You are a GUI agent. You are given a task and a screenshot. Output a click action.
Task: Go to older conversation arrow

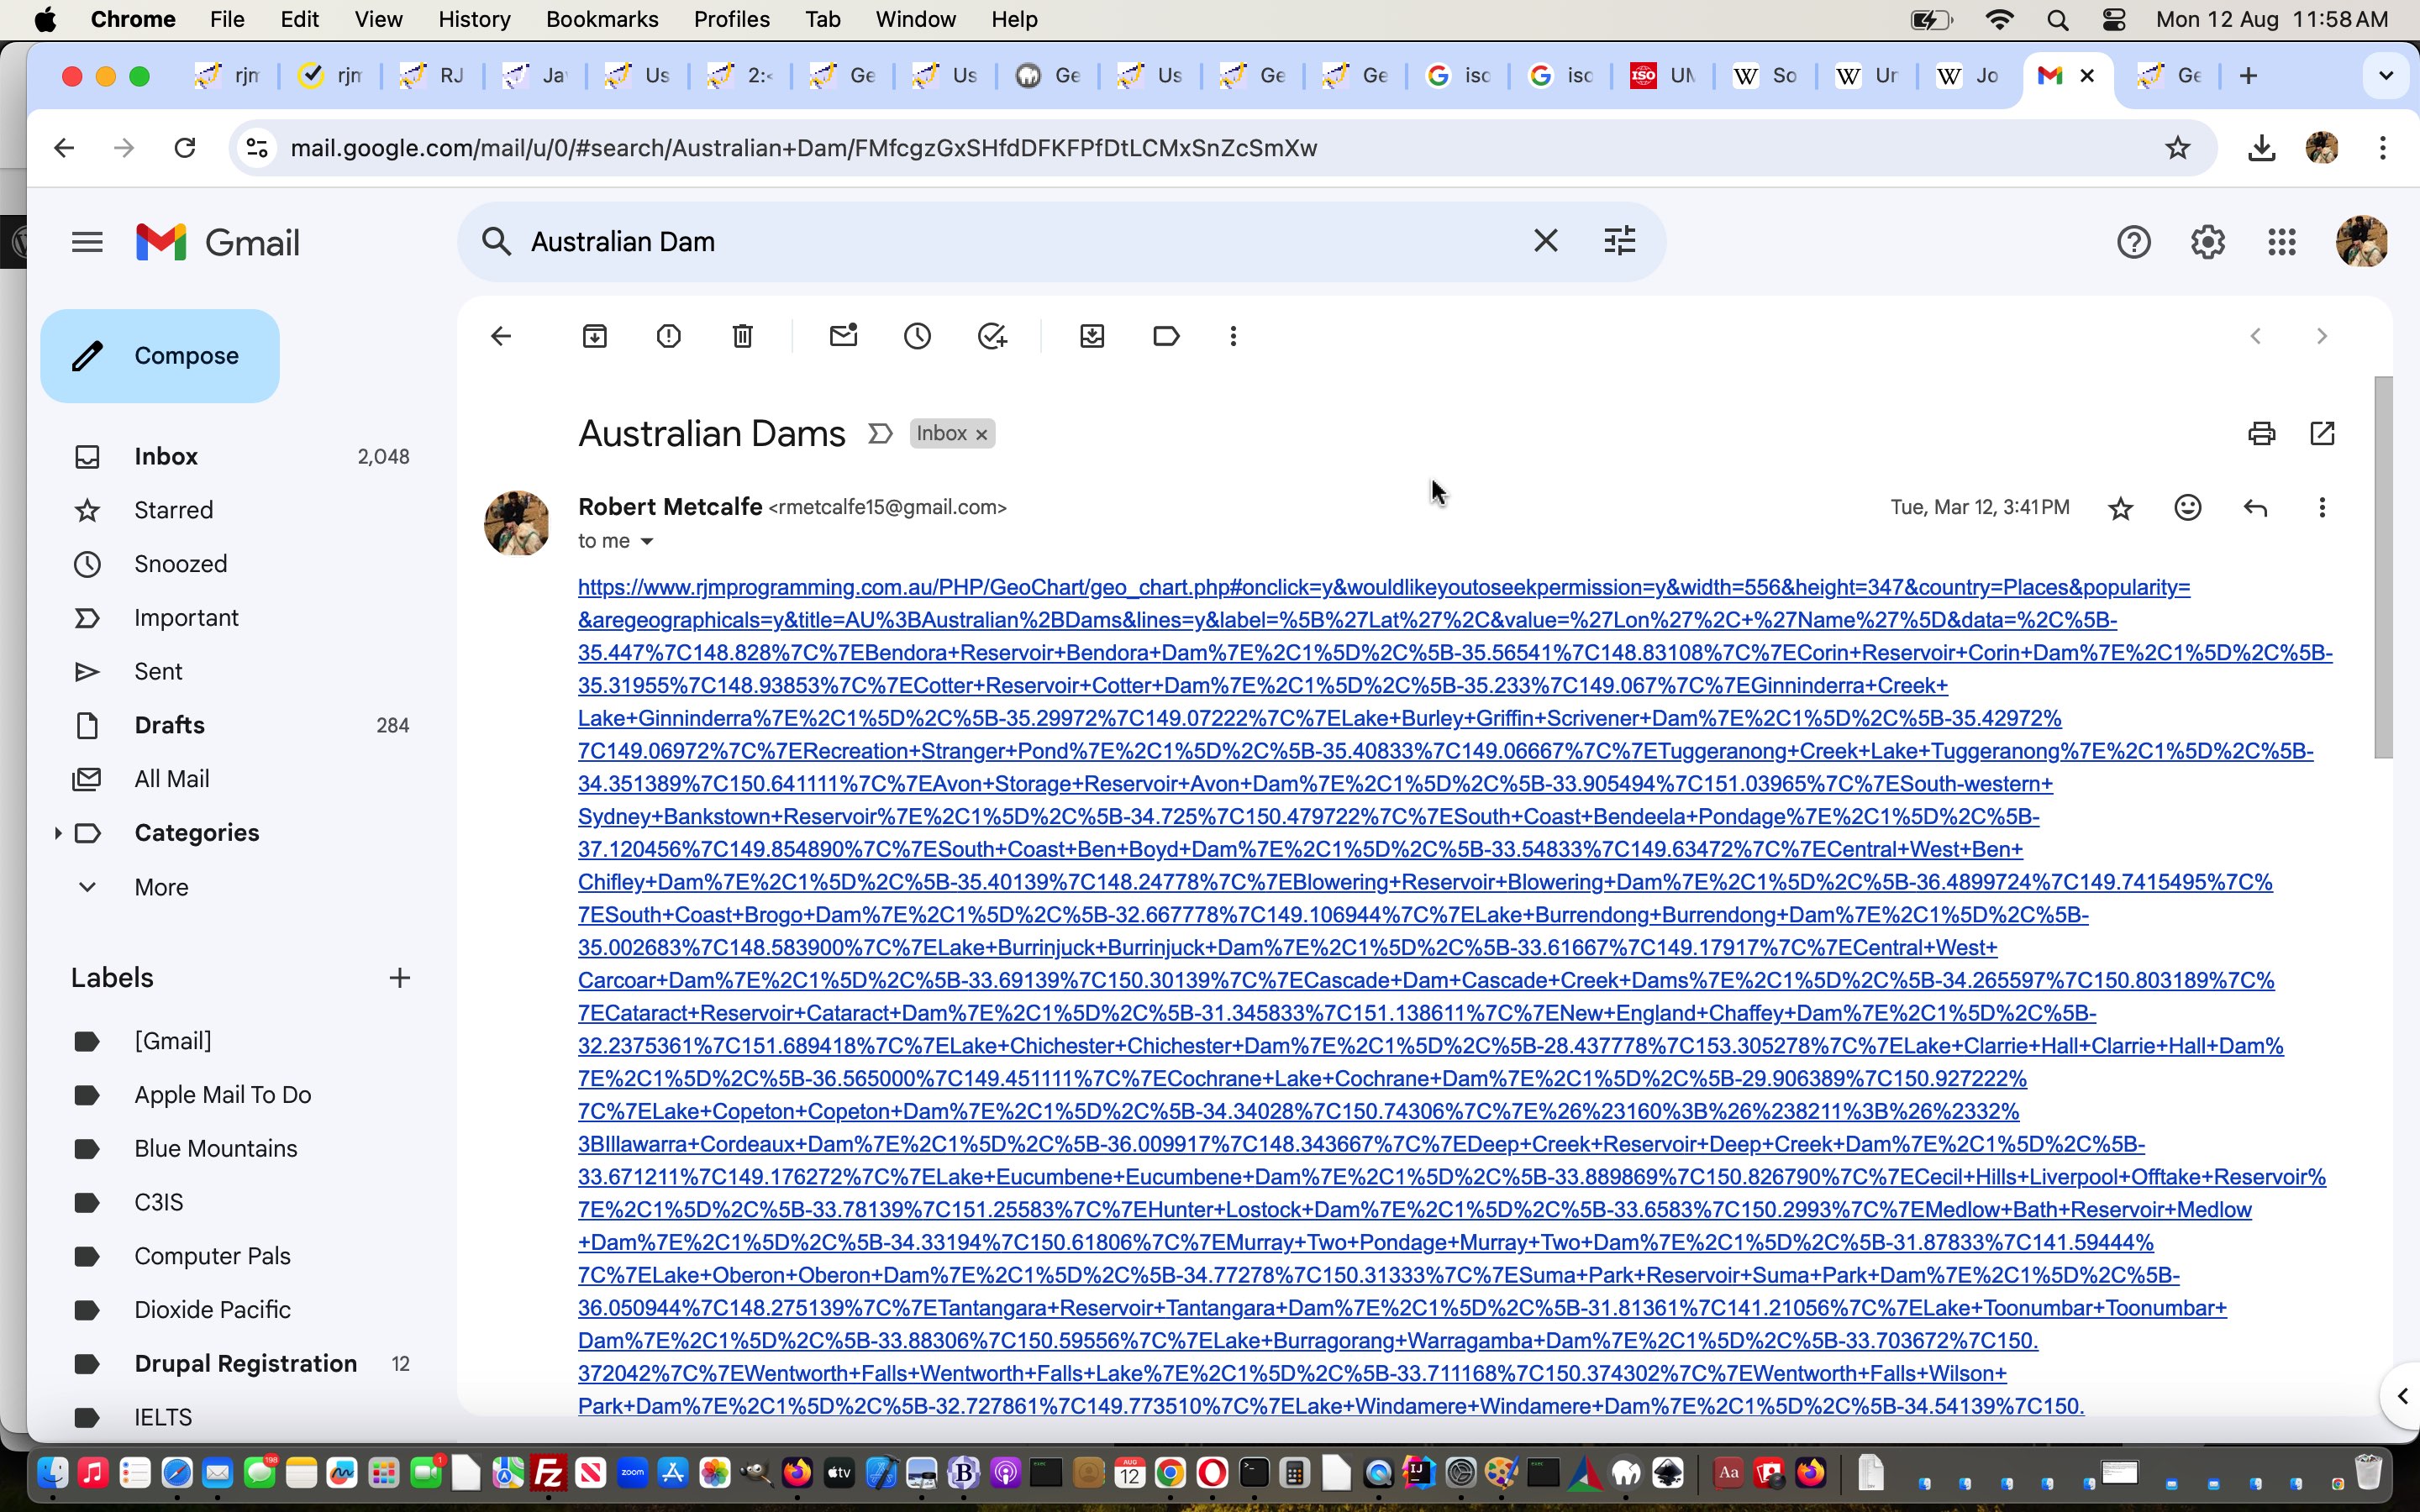[x=2322, y=336]
